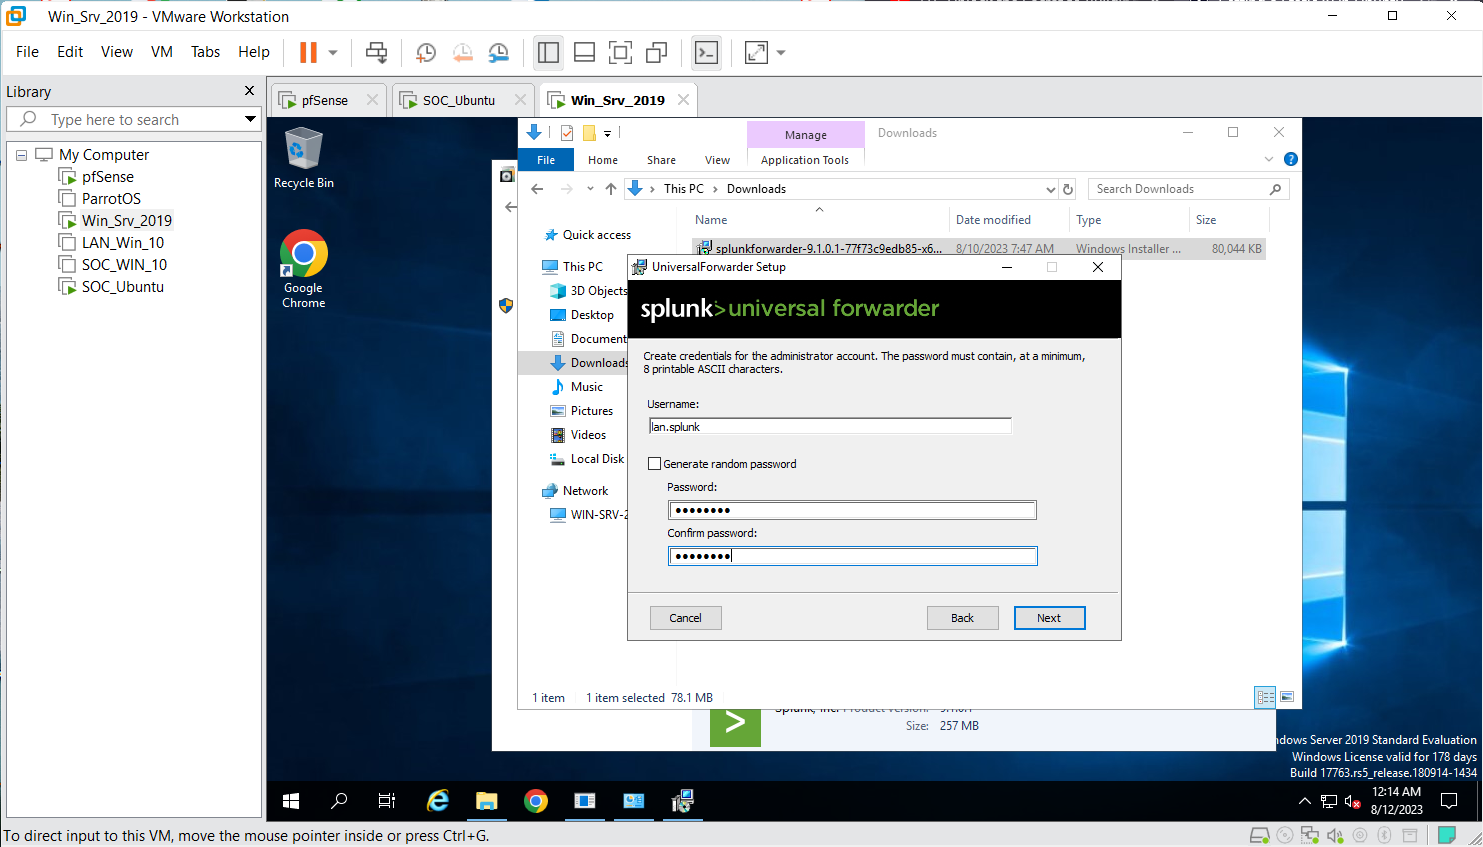Enable Generate random password checkbox

pyautogui.click(x=655, y=464)
